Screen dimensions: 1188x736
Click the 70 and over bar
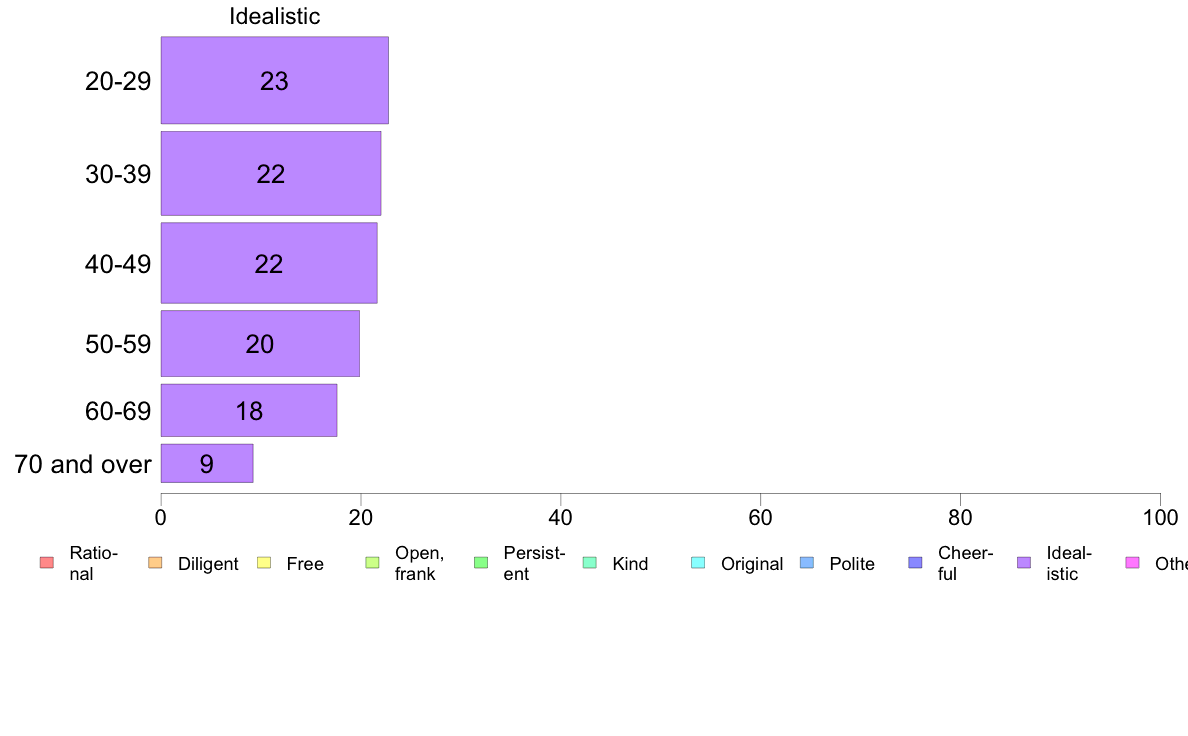[207, 463]
